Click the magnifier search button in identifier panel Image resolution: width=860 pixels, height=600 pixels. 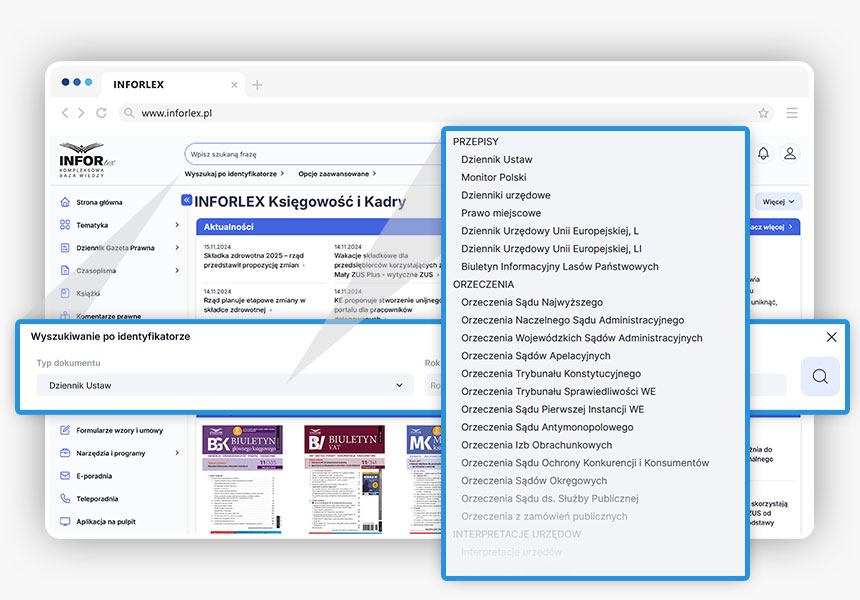coord(820,377)
